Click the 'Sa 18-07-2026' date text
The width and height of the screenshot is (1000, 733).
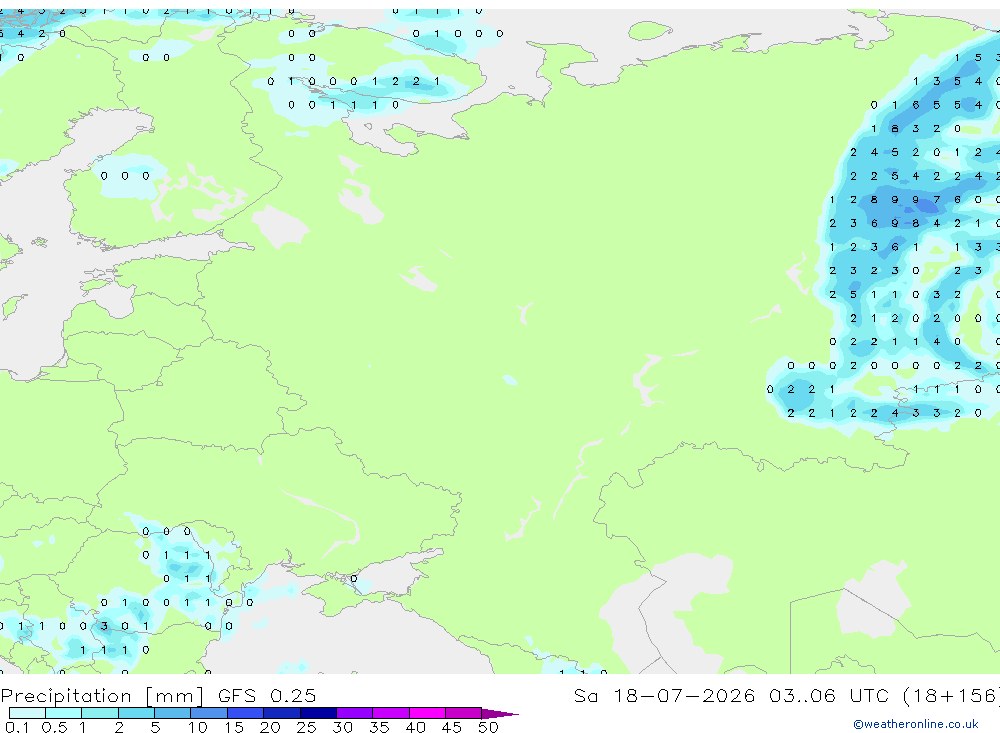[x=664, y=695]
